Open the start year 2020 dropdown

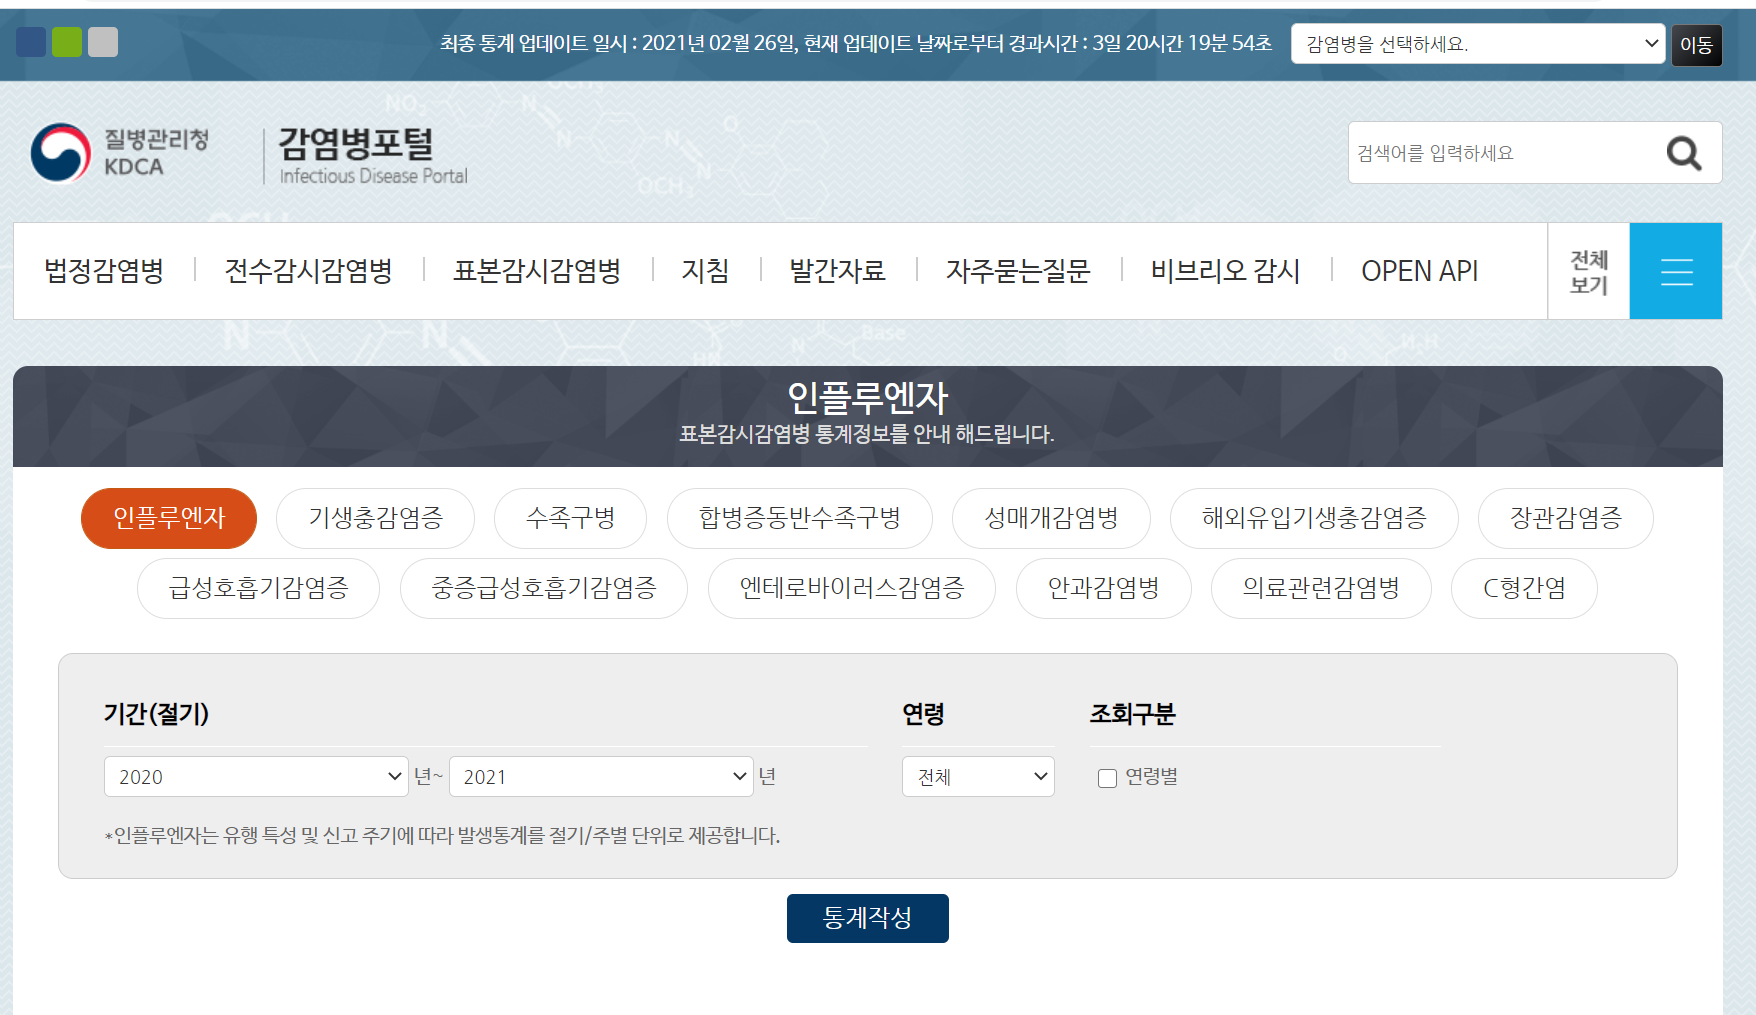[x=256, y=777]
